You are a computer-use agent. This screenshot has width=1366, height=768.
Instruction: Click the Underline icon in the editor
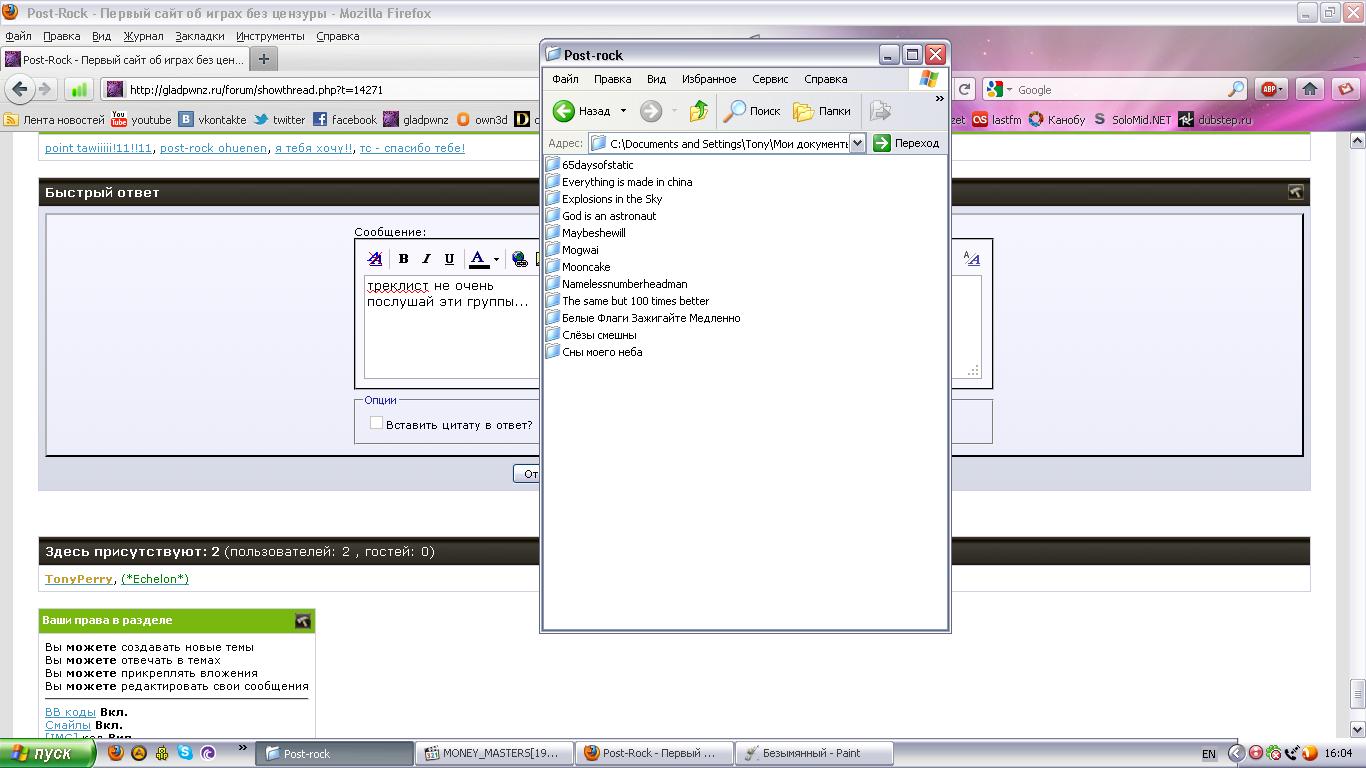[449, 259]
